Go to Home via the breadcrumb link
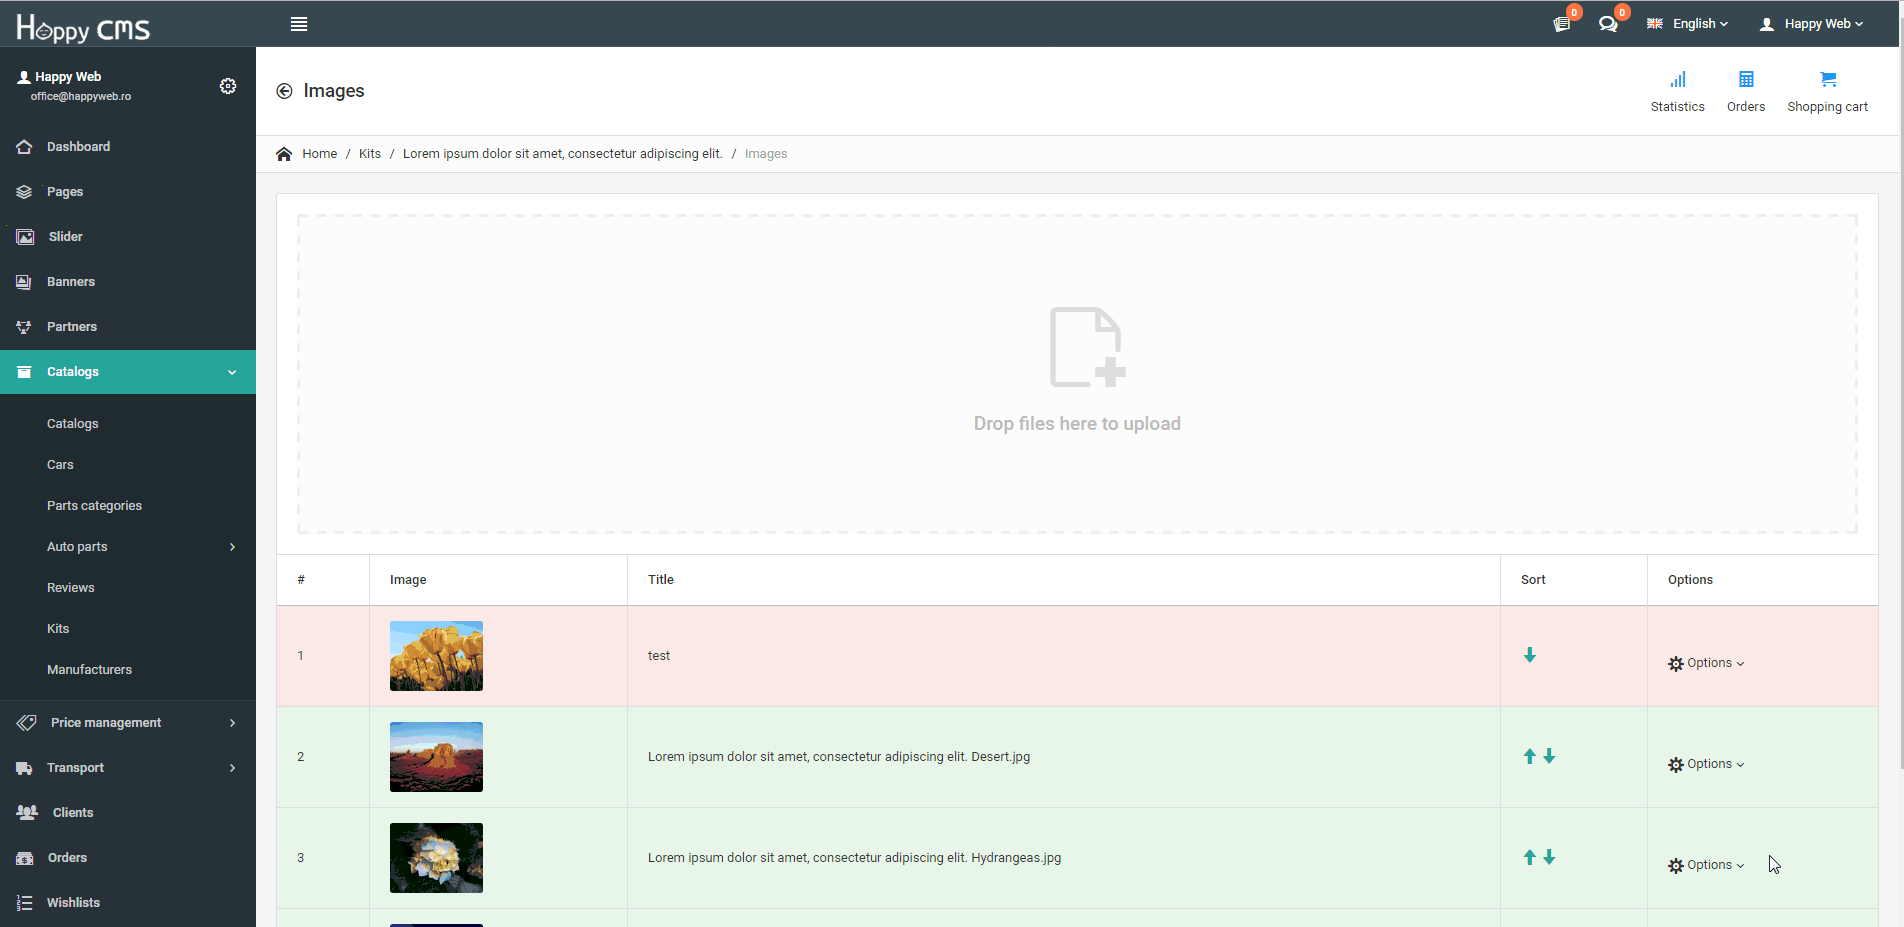The width and height of the screenshot is (1904, 927). point(320,154)
